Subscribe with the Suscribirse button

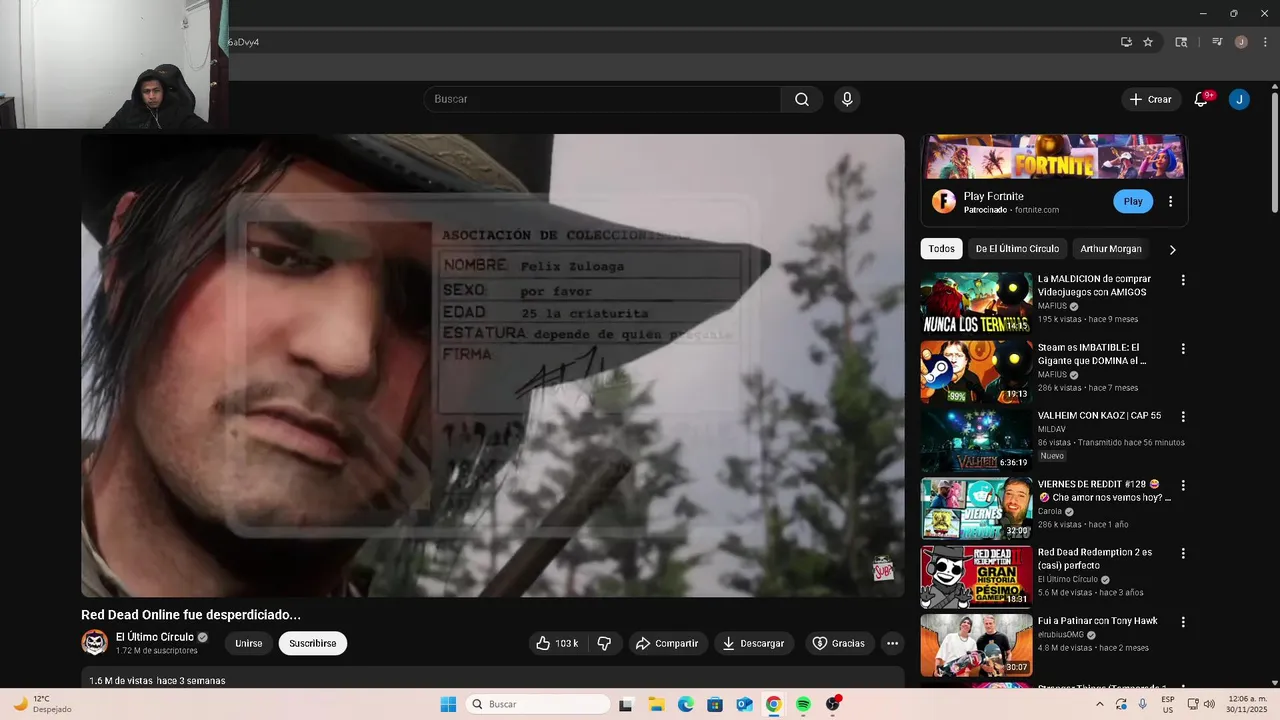tap(313, 643)
